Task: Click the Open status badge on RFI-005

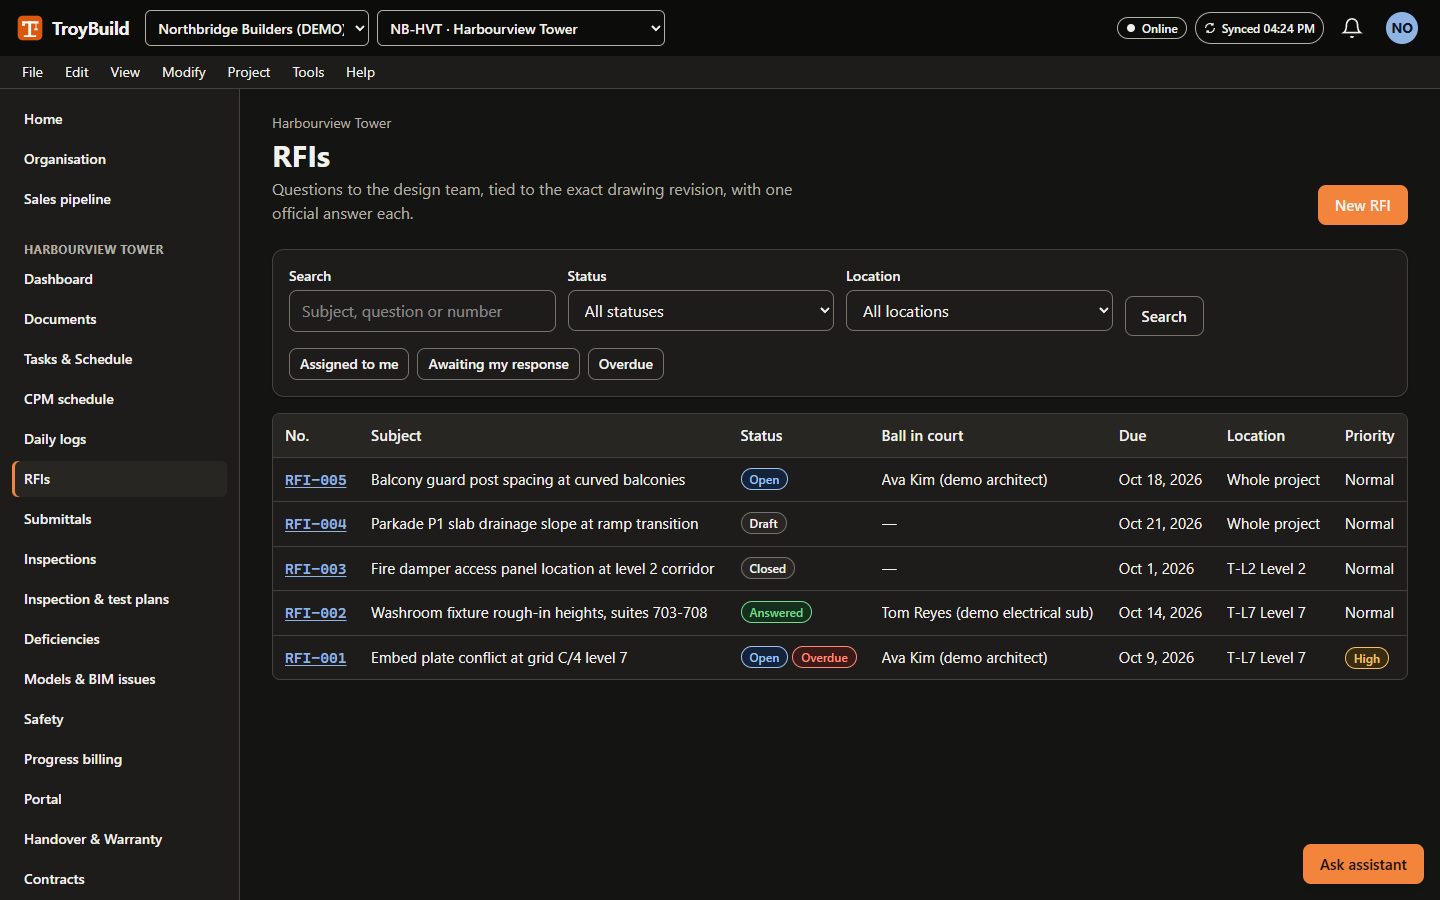Action: pos(764,480)
